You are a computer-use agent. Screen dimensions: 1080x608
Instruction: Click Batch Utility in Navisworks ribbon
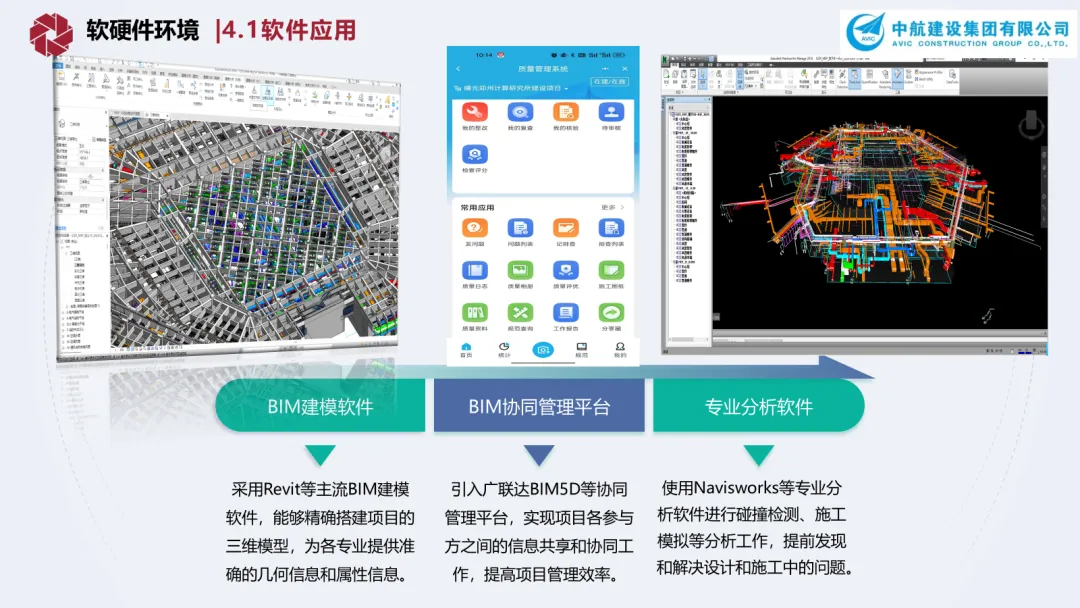click(925, 79)
